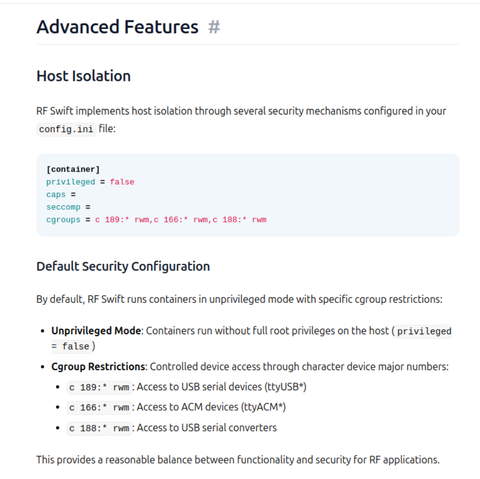
Task: Click the Unprivileged Mode bold text
Action: 96,331
